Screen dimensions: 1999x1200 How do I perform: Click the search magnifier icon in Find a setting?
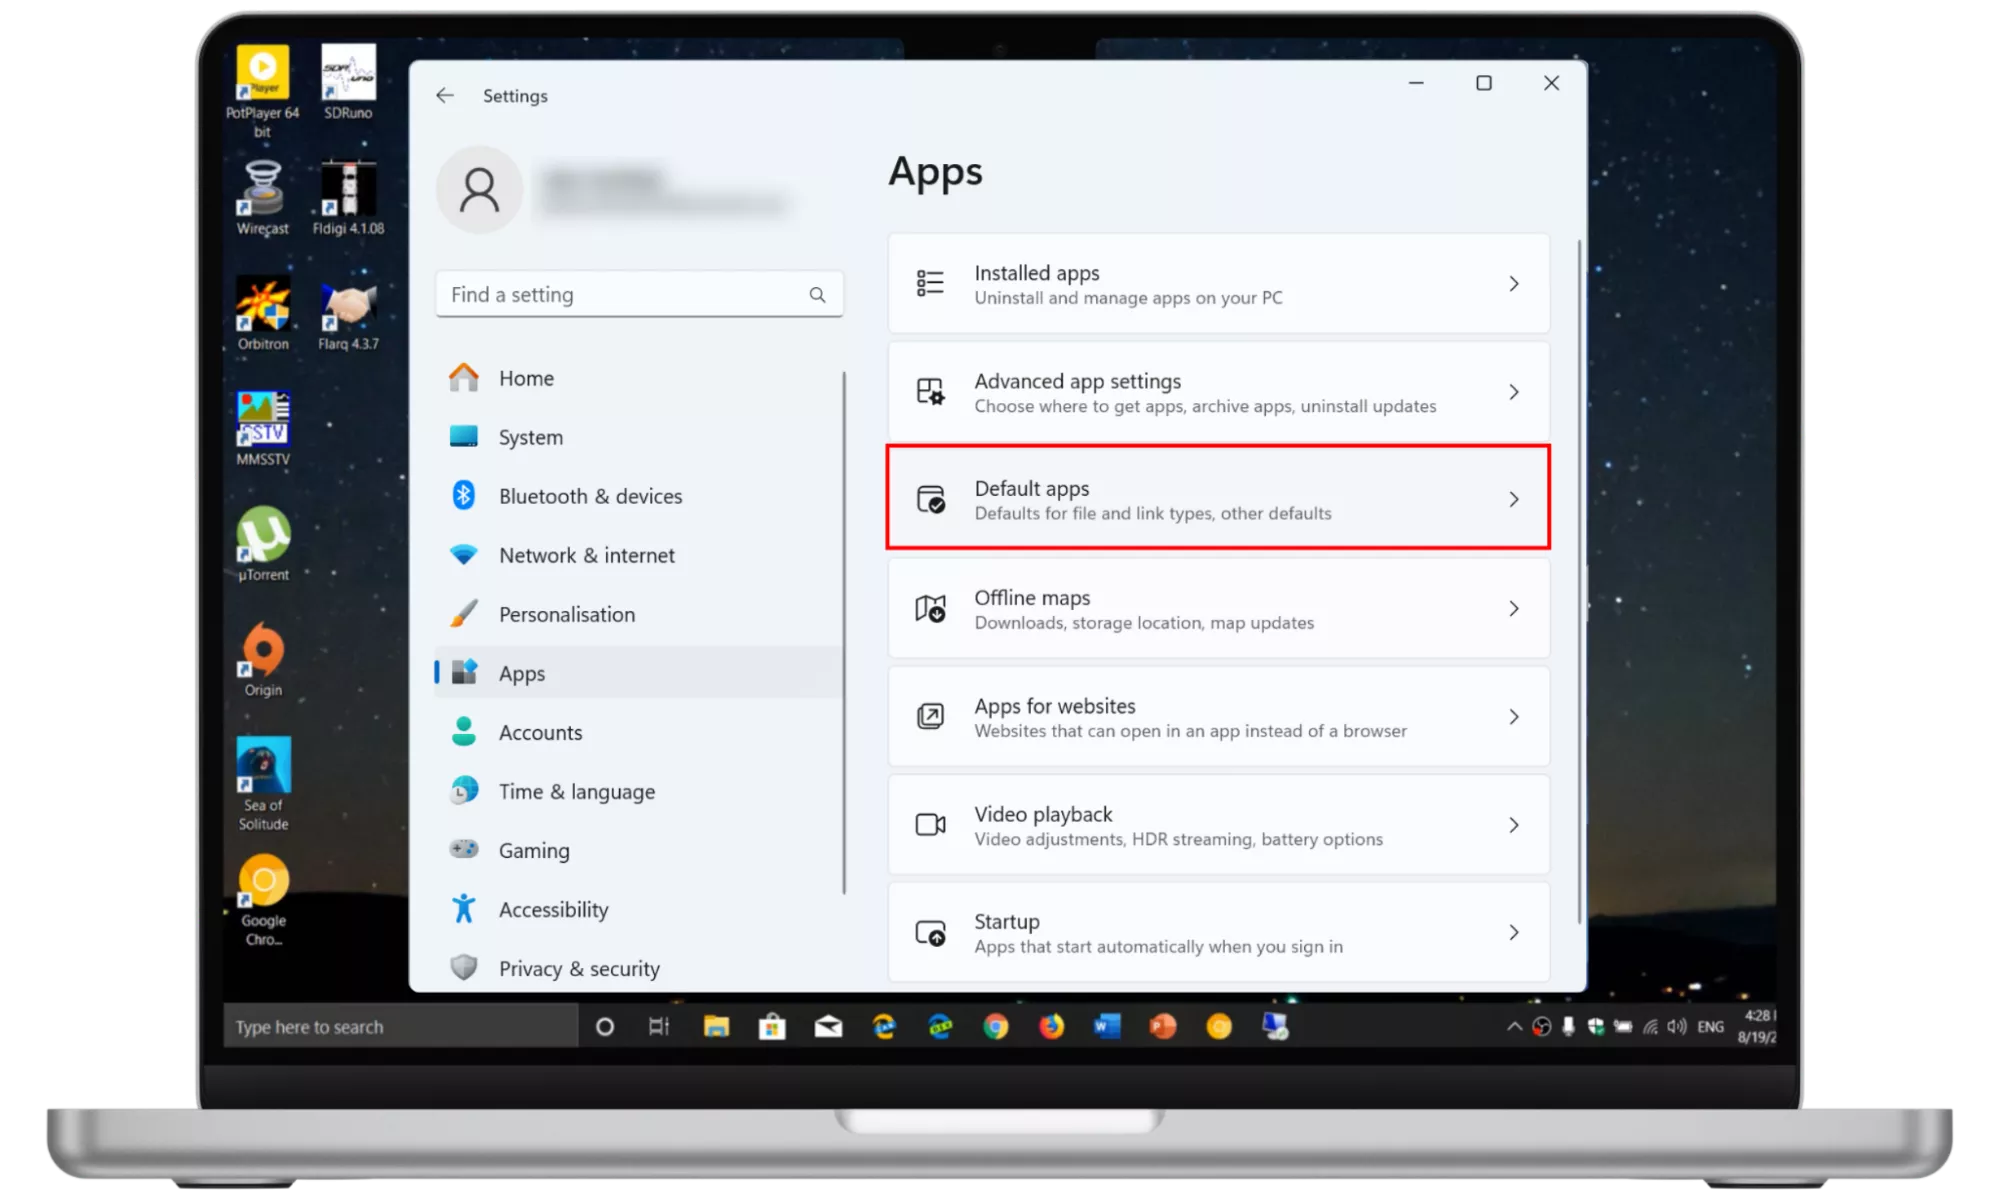[x=817, y=295]
